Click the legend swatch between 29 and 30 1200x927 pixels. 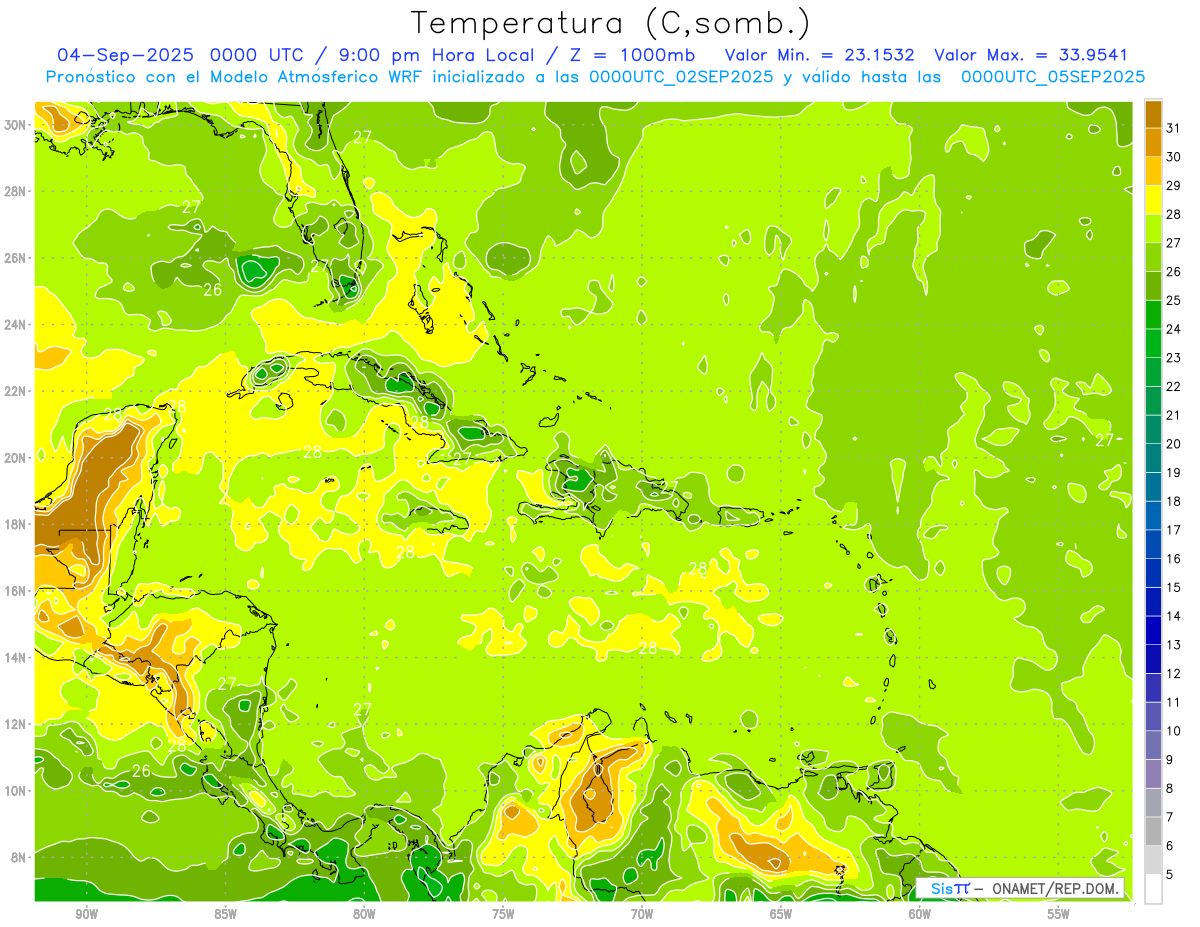point(1153,171)
